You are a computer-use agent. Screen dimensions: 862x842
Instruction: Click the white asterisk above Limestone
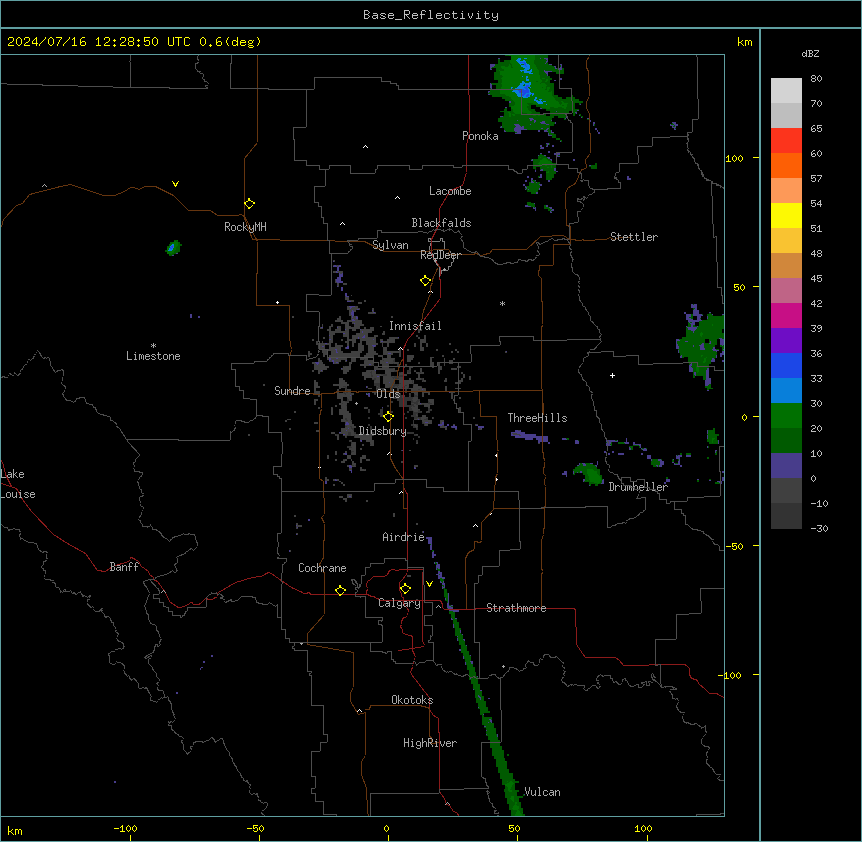pos(153,346)
